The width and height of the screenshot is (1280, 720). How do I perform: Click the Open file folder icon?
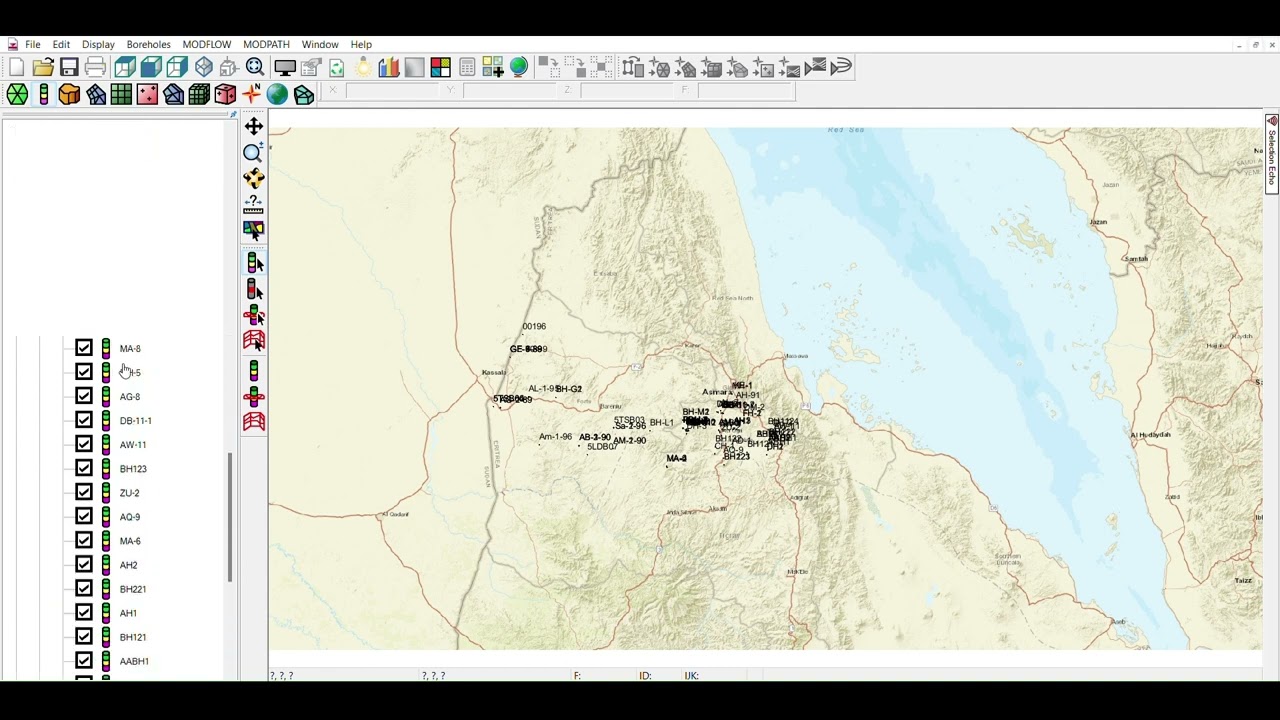click(43, 67)
